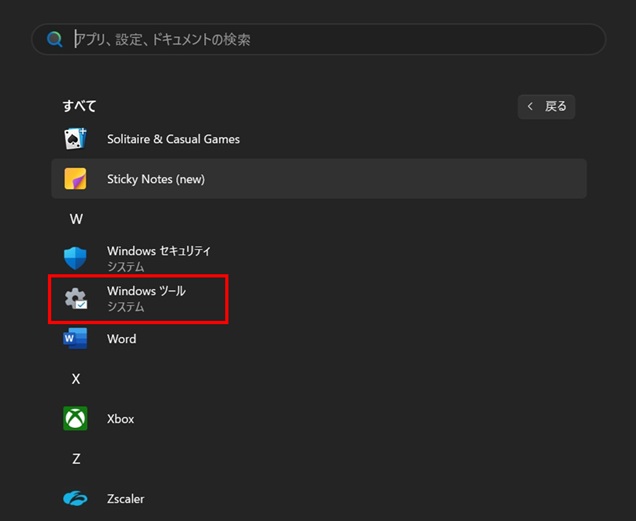636x521 pixels.
Task: Open Windows ツール by its text label
Action: pos(146,291)
